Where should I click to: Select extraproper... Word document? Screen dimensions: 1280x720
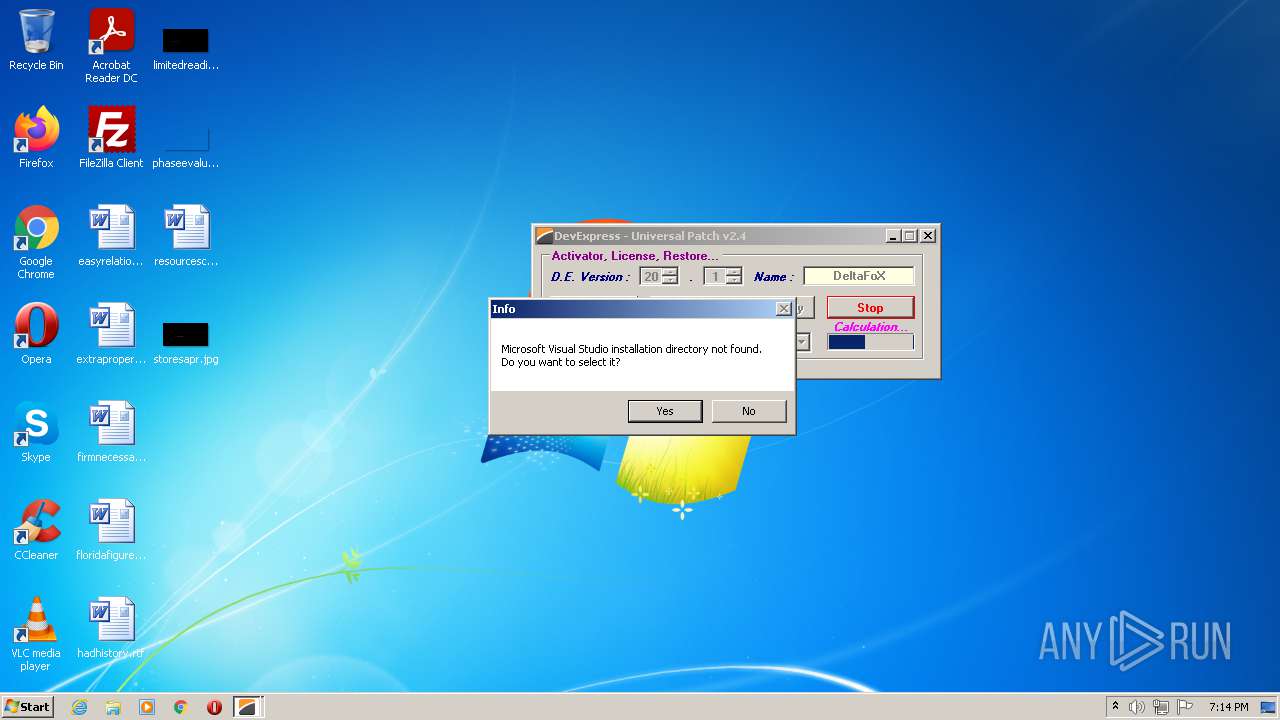(111, 334)
